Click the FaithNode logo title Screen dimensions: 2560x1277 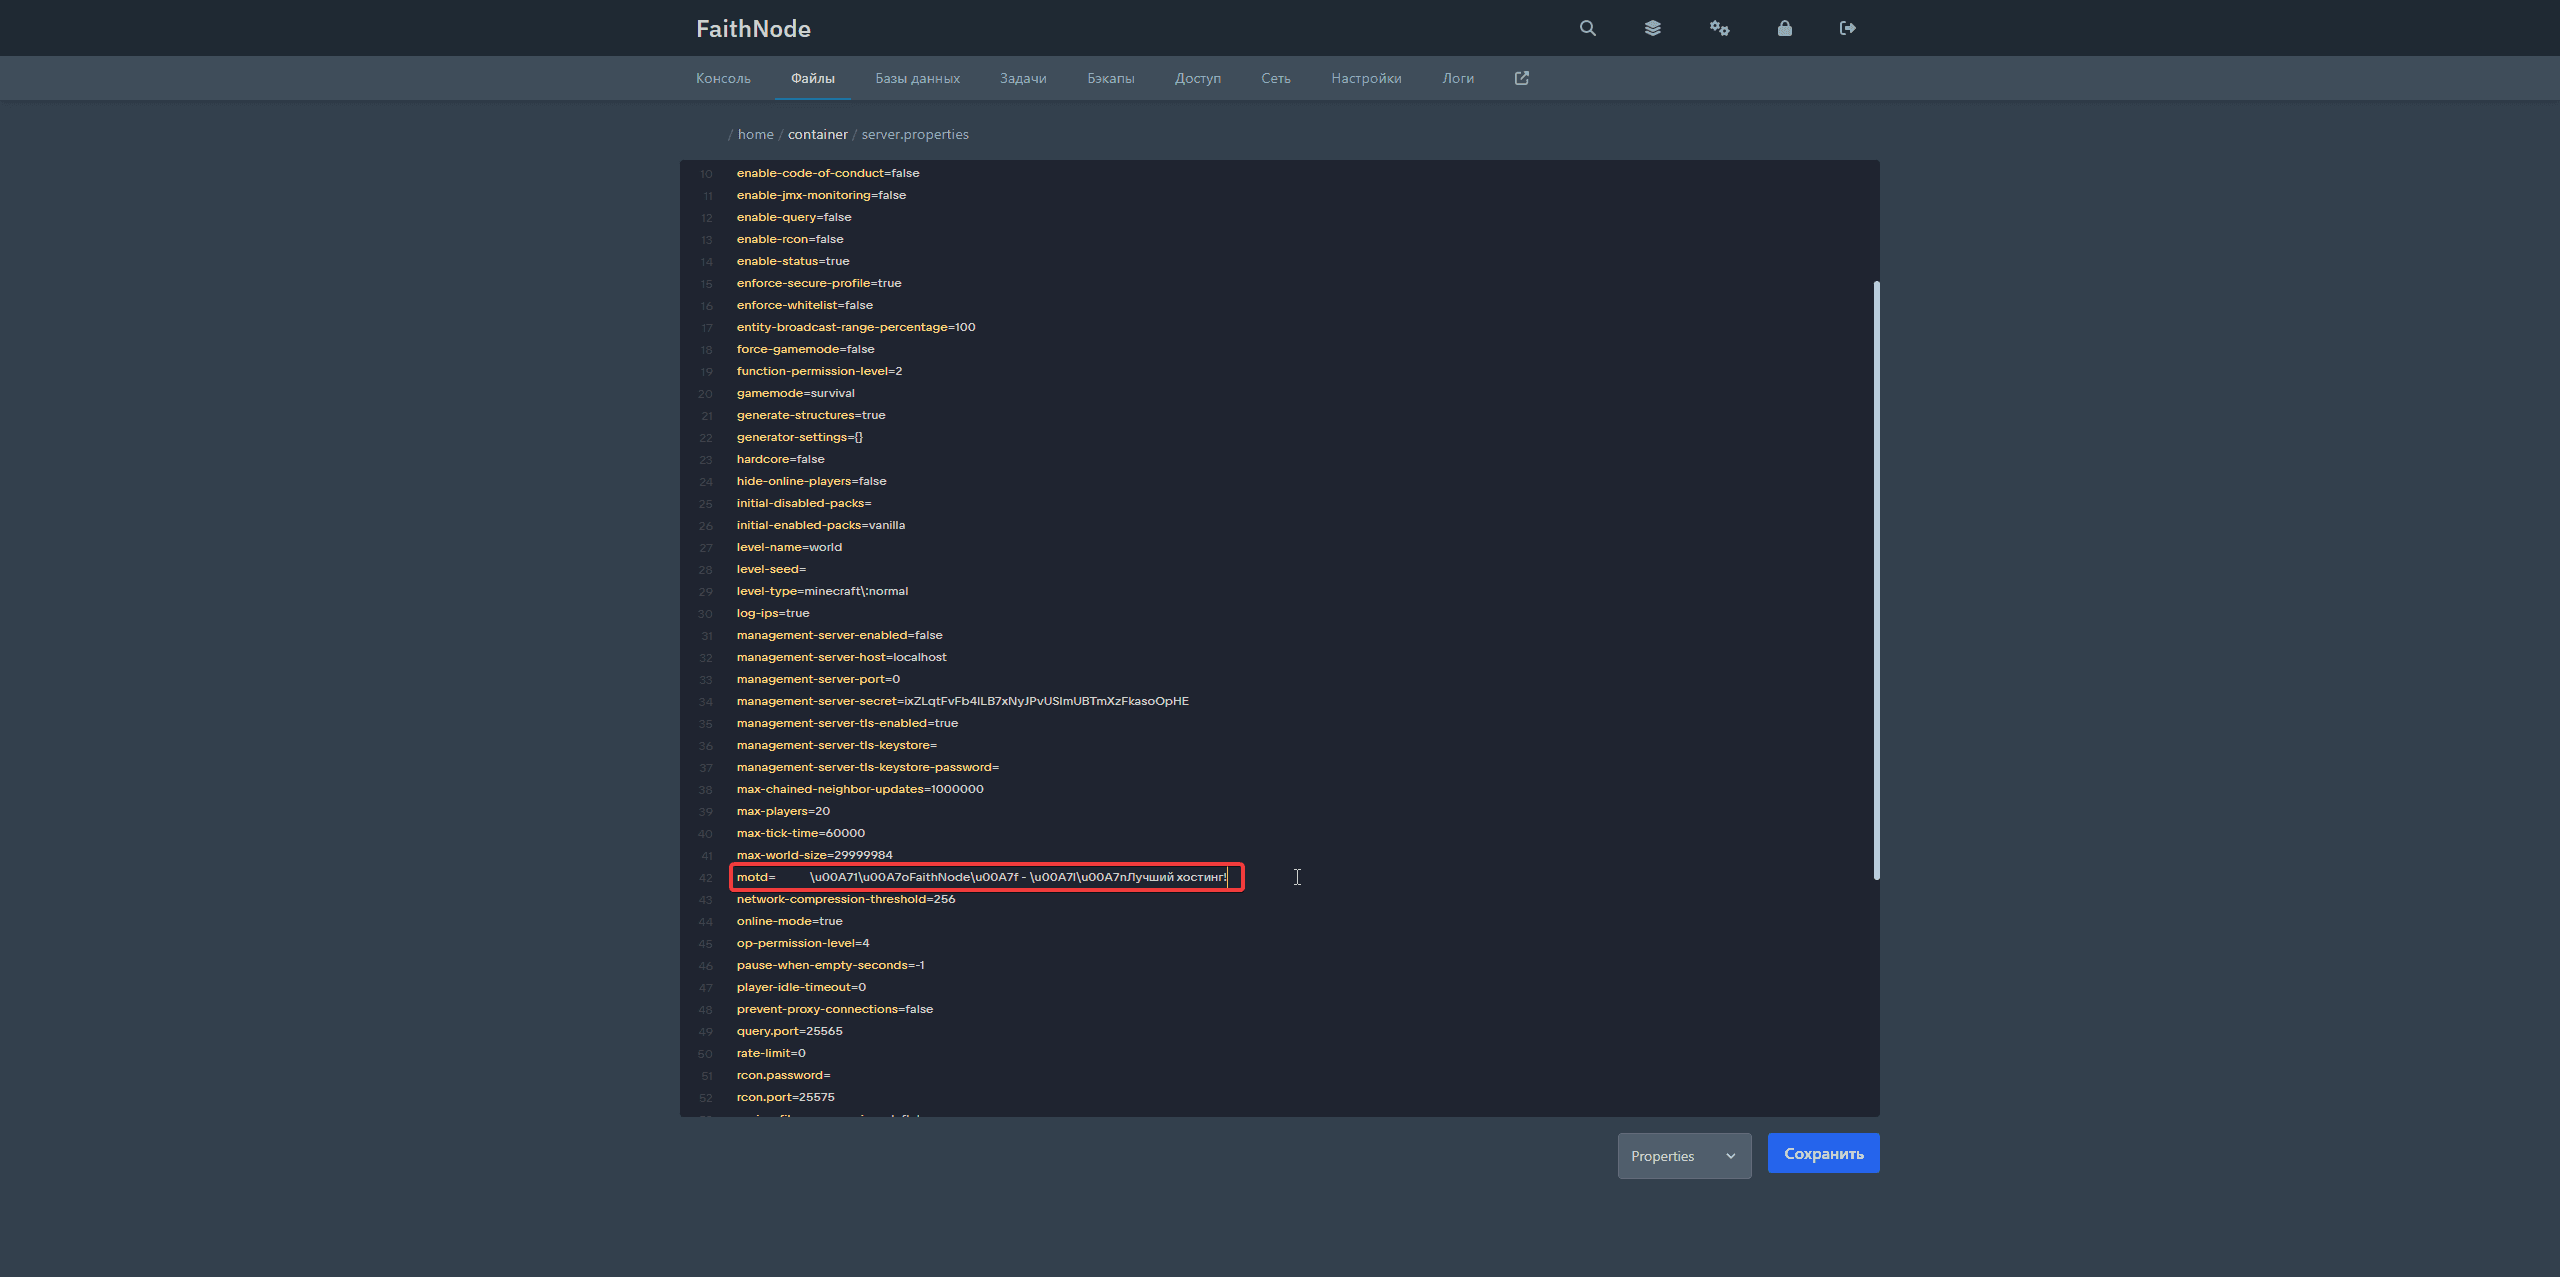coord(753,29)
